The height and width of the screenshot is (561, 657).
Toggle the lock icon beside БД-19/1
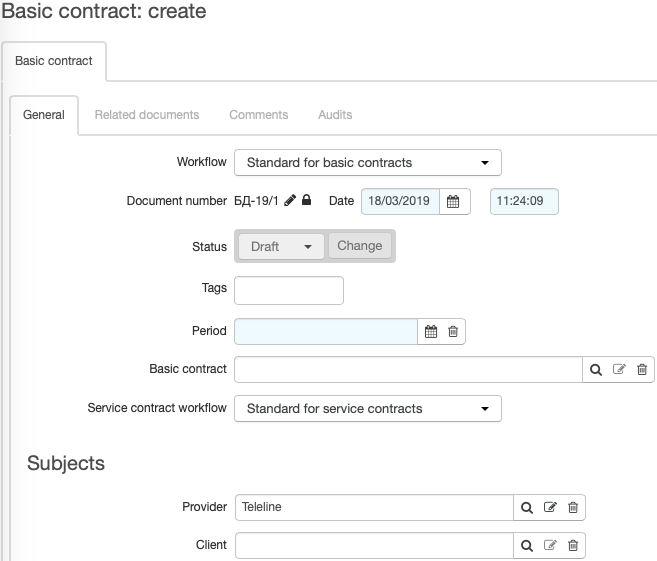point(307,200)
